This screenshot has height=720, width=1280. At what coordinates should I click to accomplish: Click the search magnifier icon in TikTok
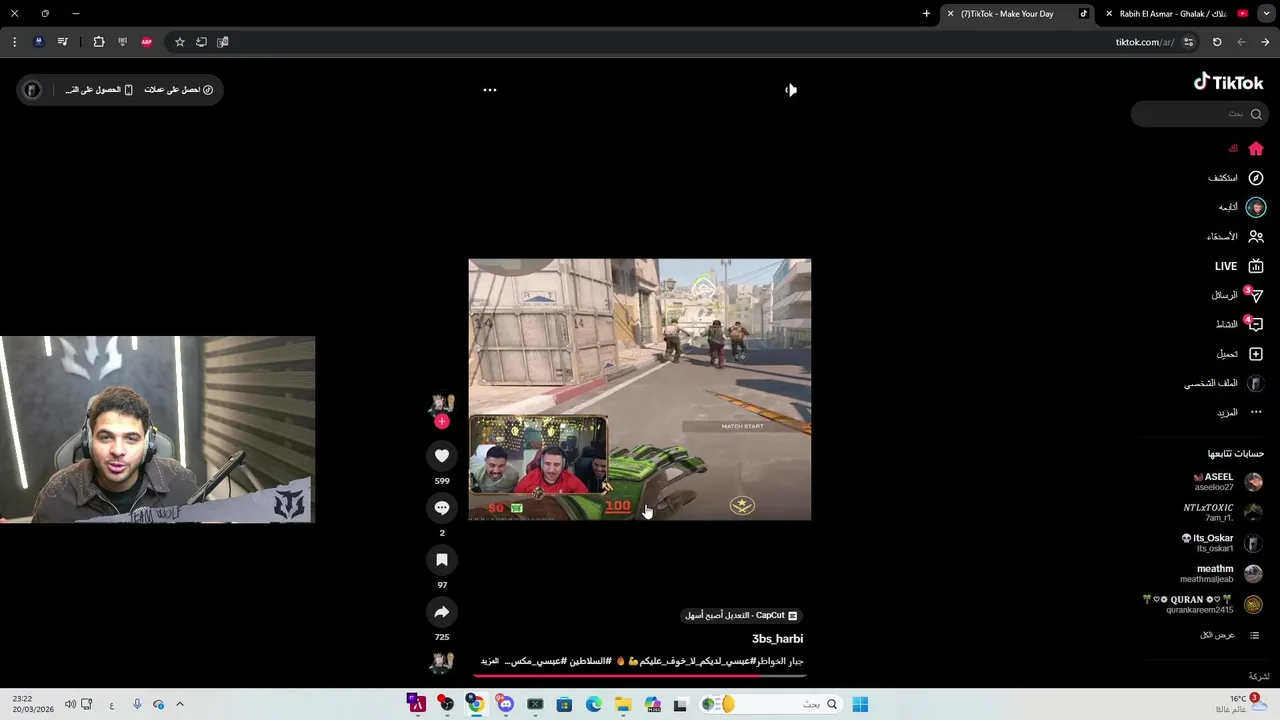[x=1256, y=114]
